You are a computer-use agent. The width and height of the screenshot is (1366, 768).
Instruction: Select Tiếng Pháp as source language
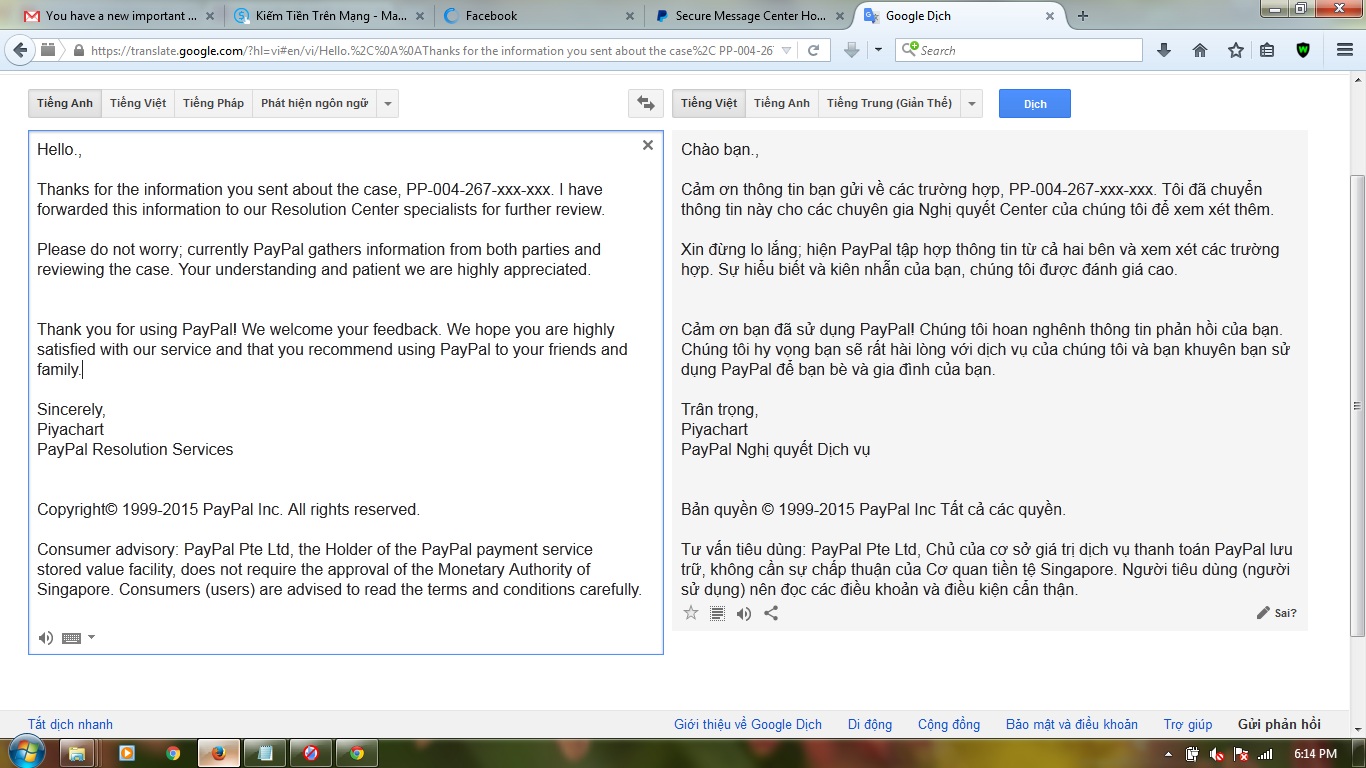point(213,103)
